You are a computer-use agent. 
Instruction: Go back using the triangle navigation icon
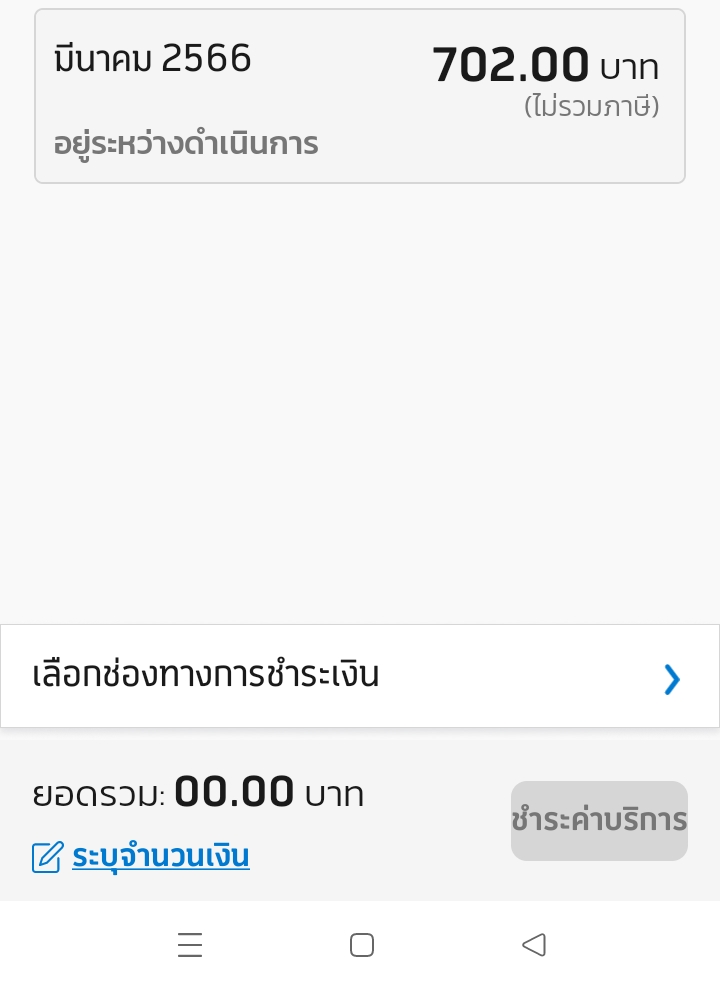534,945
